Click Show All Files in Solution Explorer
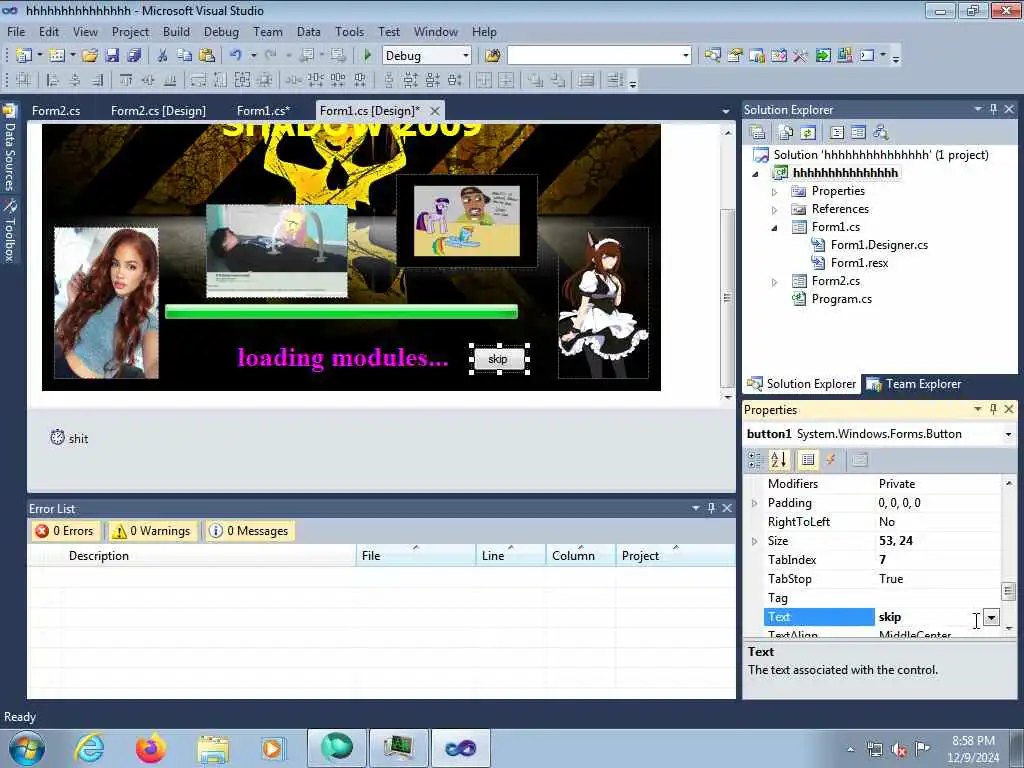 pyautogui.click(x=786, y=133)
